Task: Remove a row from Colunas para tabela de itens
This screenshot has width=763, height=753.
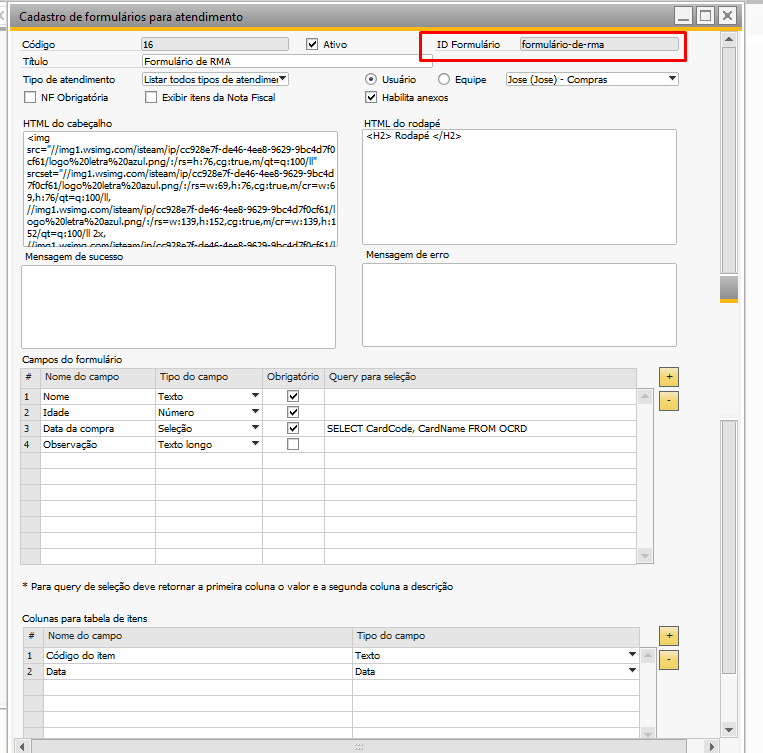Action: tap(669, 660)
